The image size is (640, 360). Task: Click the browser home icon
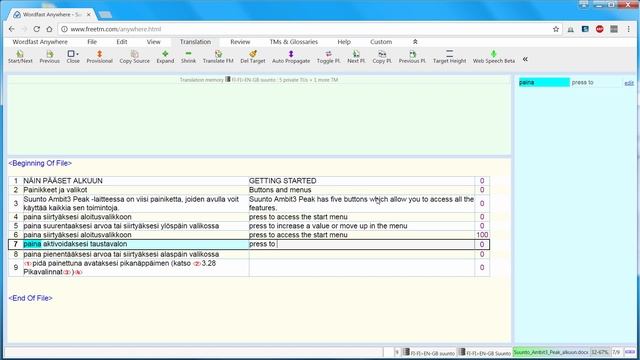(49, 29)
